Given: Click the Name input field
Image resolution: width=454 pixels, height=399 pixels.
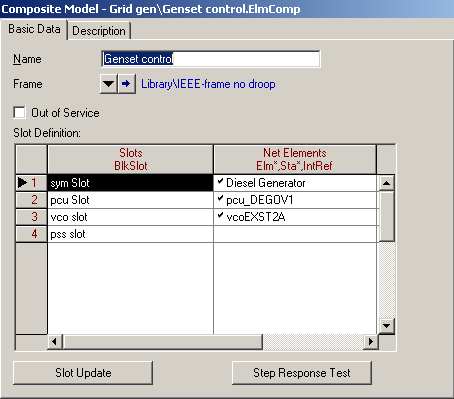Looking at the screenshot, I should click(211, 59).
